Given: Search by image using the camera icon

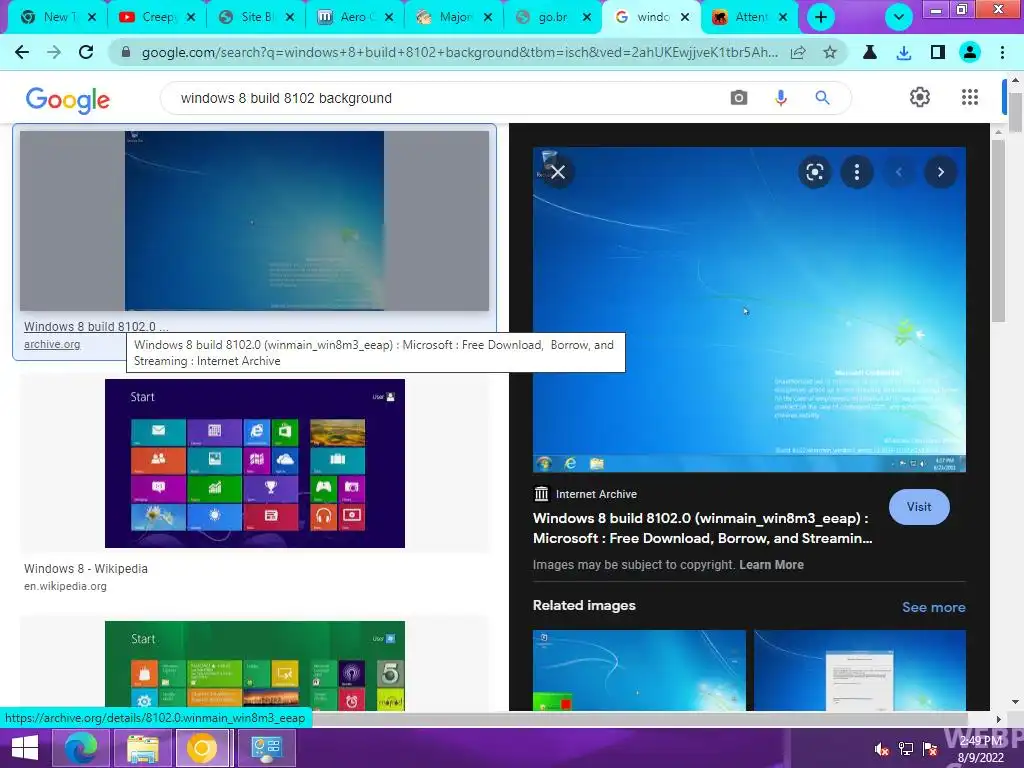Looking at the screenshot, I should [x=739, y=98].
